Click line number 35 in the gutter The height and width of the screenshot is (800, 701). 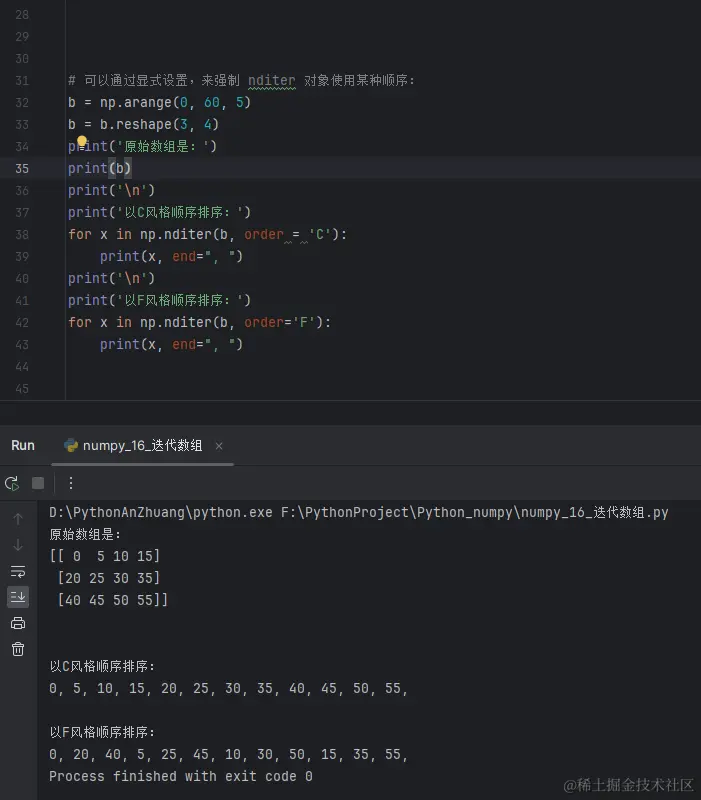tap(22, 168)
